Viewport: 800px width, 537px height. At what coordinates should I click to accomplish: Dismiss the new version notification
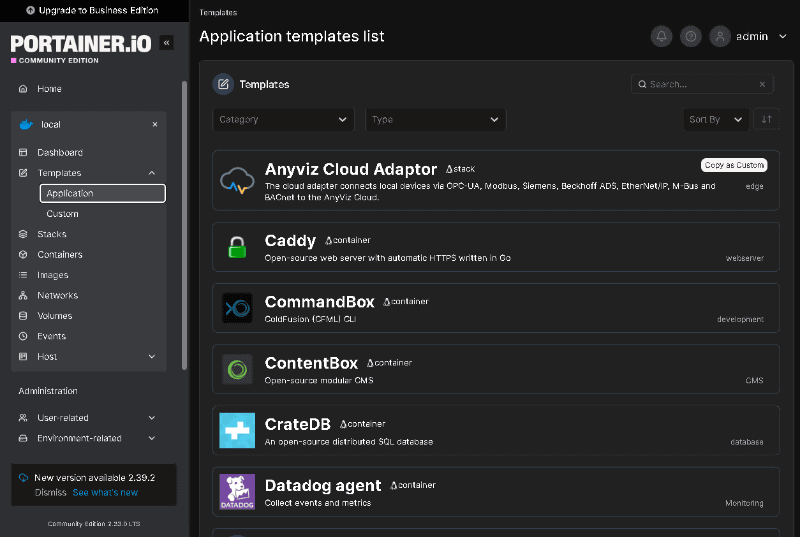coord(51,493)
